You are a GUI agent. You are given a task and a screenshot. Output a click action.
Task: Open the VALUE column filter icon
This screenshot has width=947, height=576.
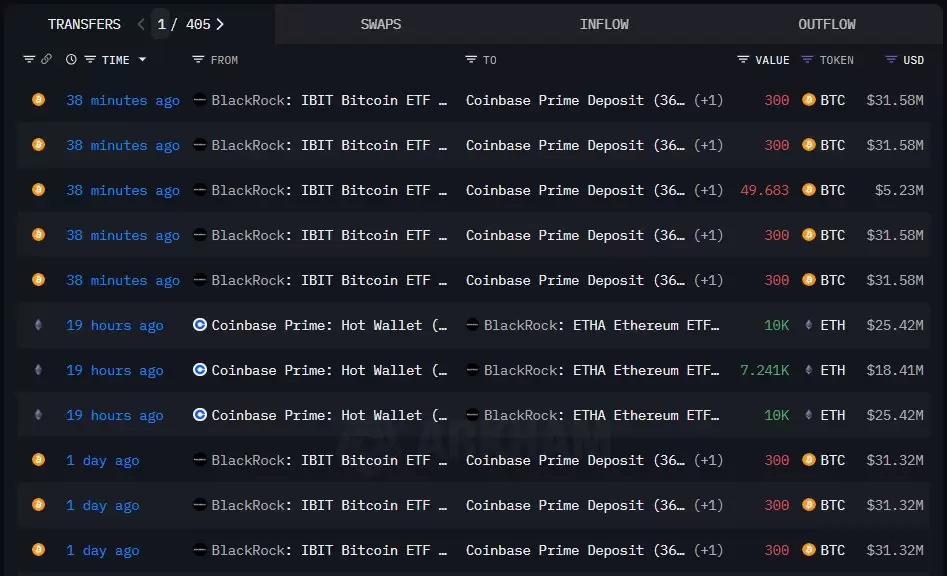click(x=743, y=59)
